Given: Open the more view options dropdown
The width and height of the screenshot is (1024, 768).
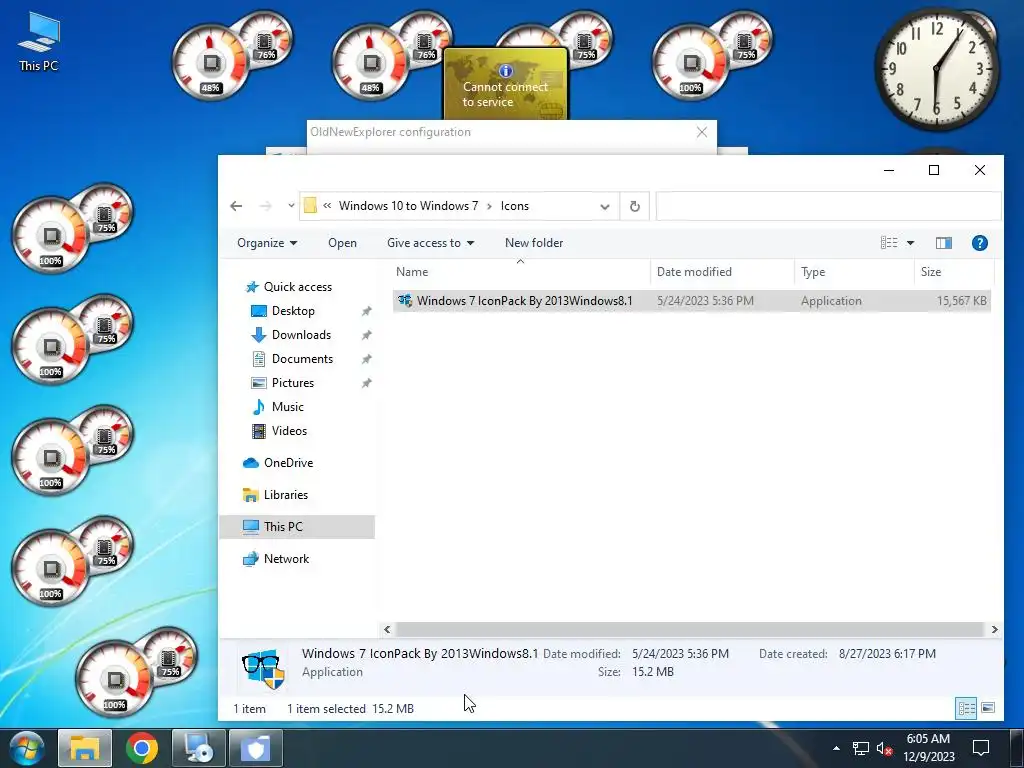Looking at the screenshot, I should point(910,243).
